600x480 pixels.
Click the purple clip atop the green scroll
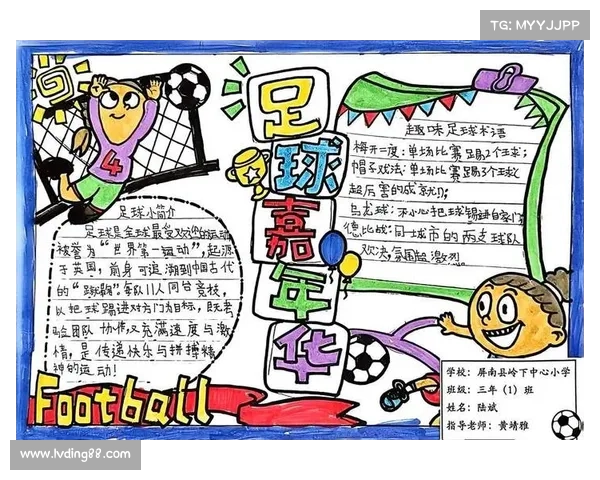coord(505,77)
